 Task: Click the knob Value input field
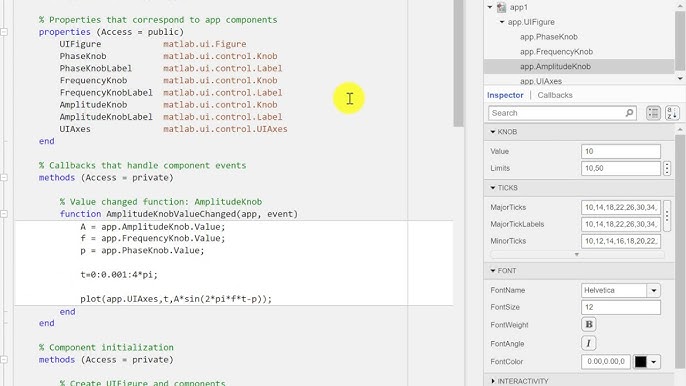(x=620, y=151)
